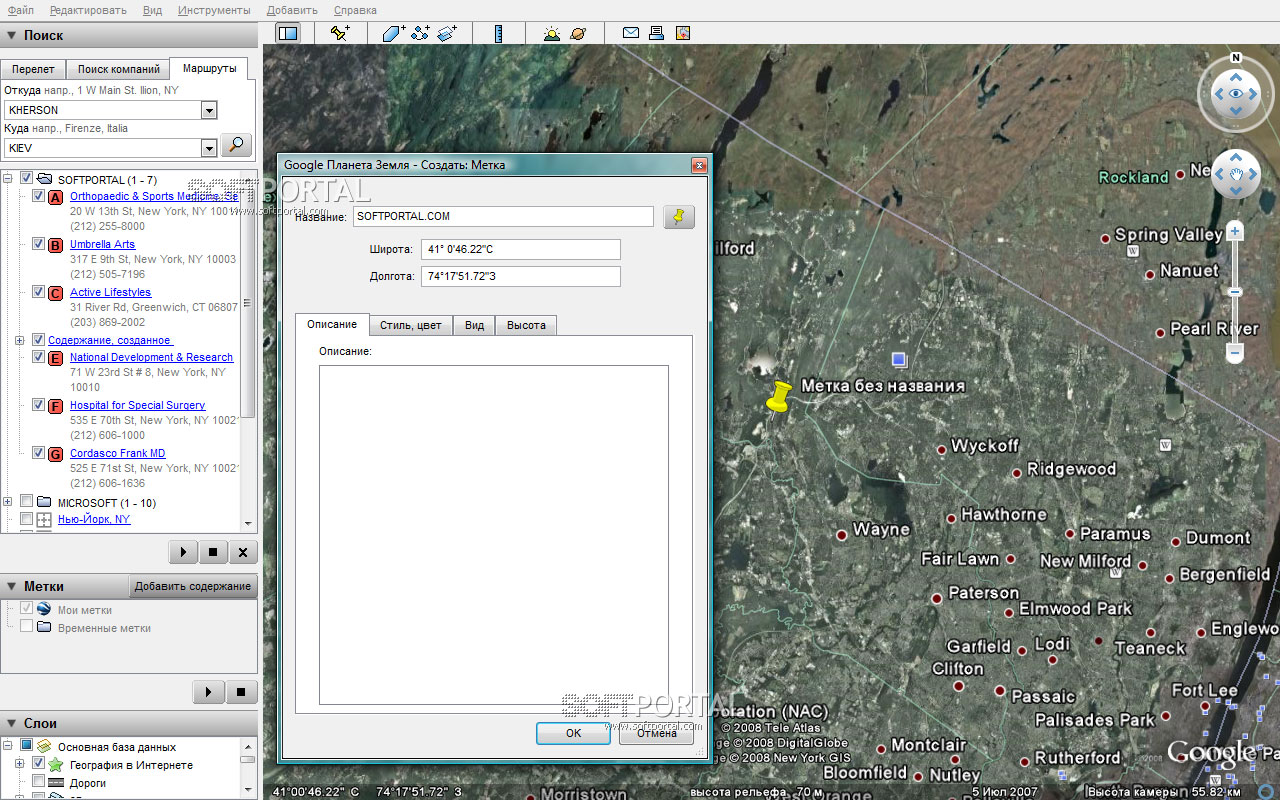Viewport: 1280px width, 800px height.
Task: Open the ruler measurement tool
Action: [x=498, y=33]
